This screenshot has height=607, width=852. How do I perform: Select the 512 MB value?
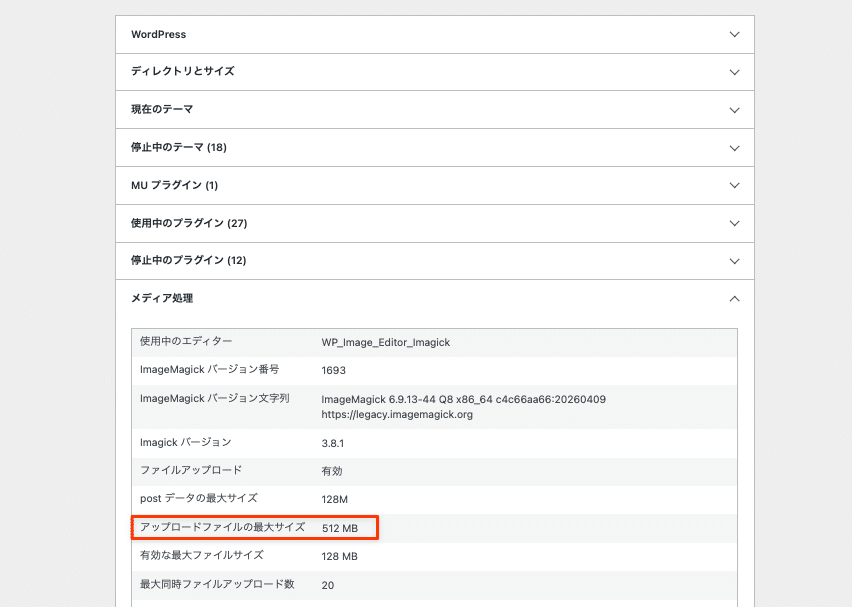coord(340,528)
